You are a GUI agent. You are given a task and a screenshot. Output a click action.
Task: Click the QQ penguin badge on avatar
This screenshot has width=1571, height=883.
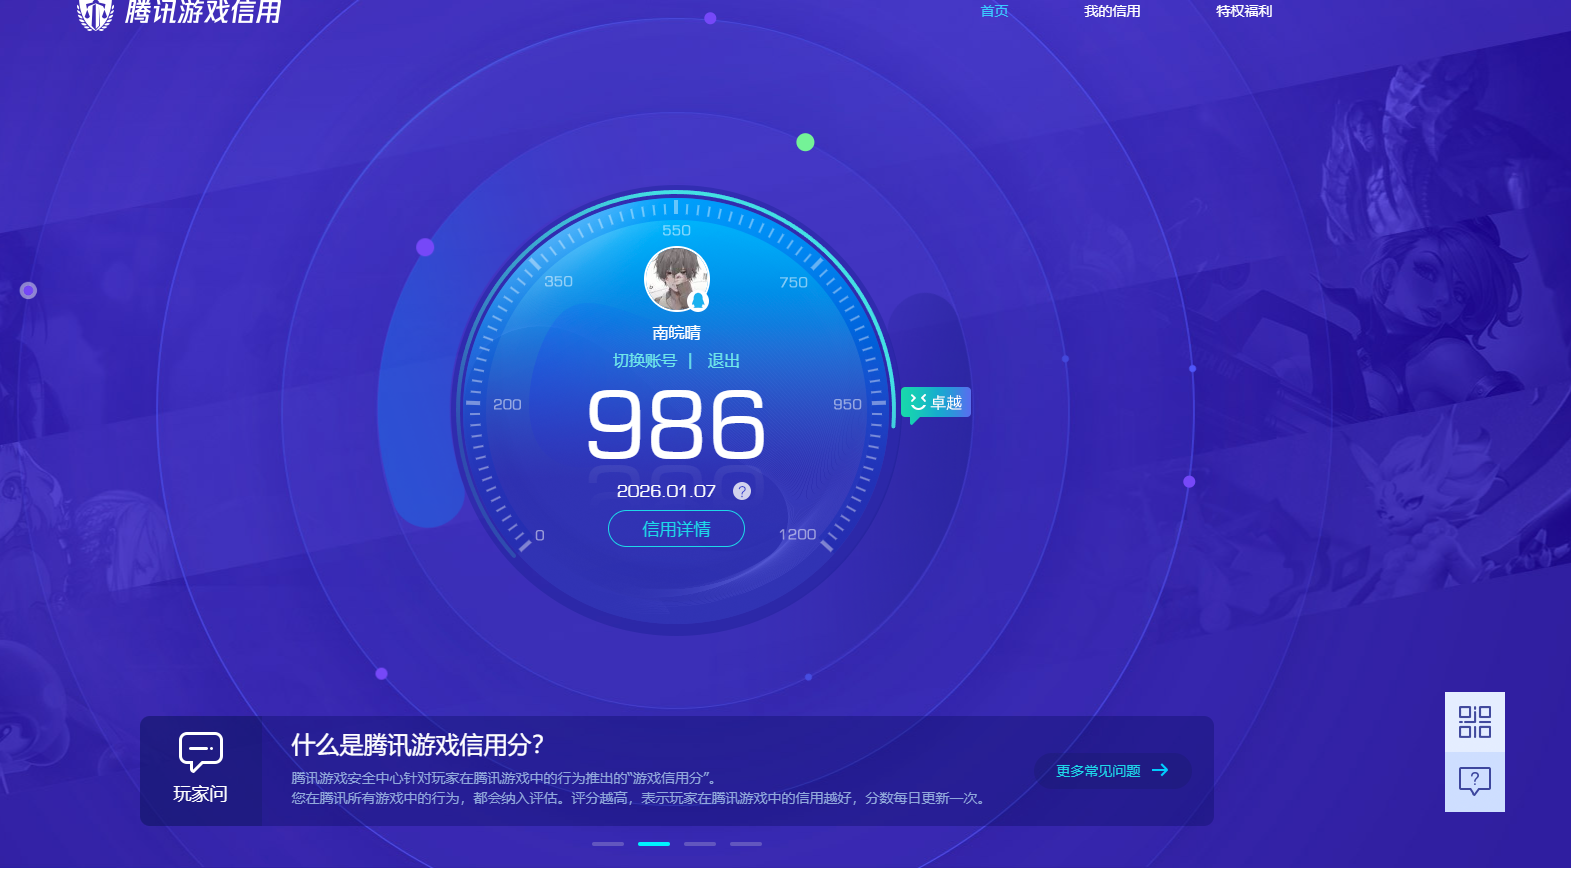699,301
